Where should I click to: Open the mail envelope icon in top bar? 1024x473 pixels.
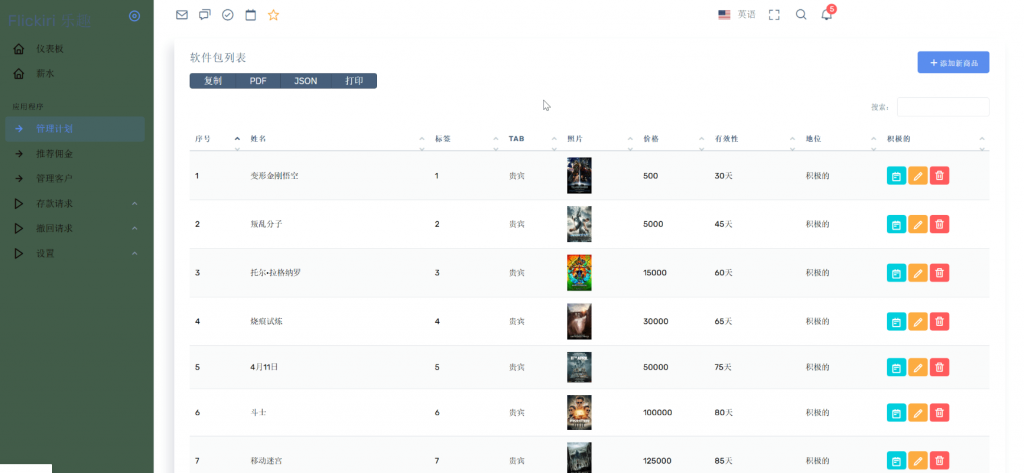pos(182,15)
